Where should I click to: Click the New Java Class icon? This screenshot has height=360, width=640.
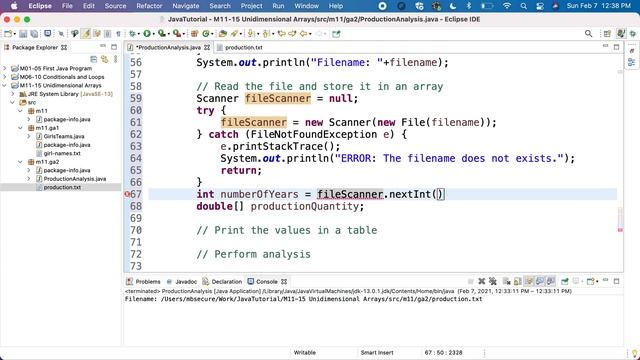click(206, 34)
